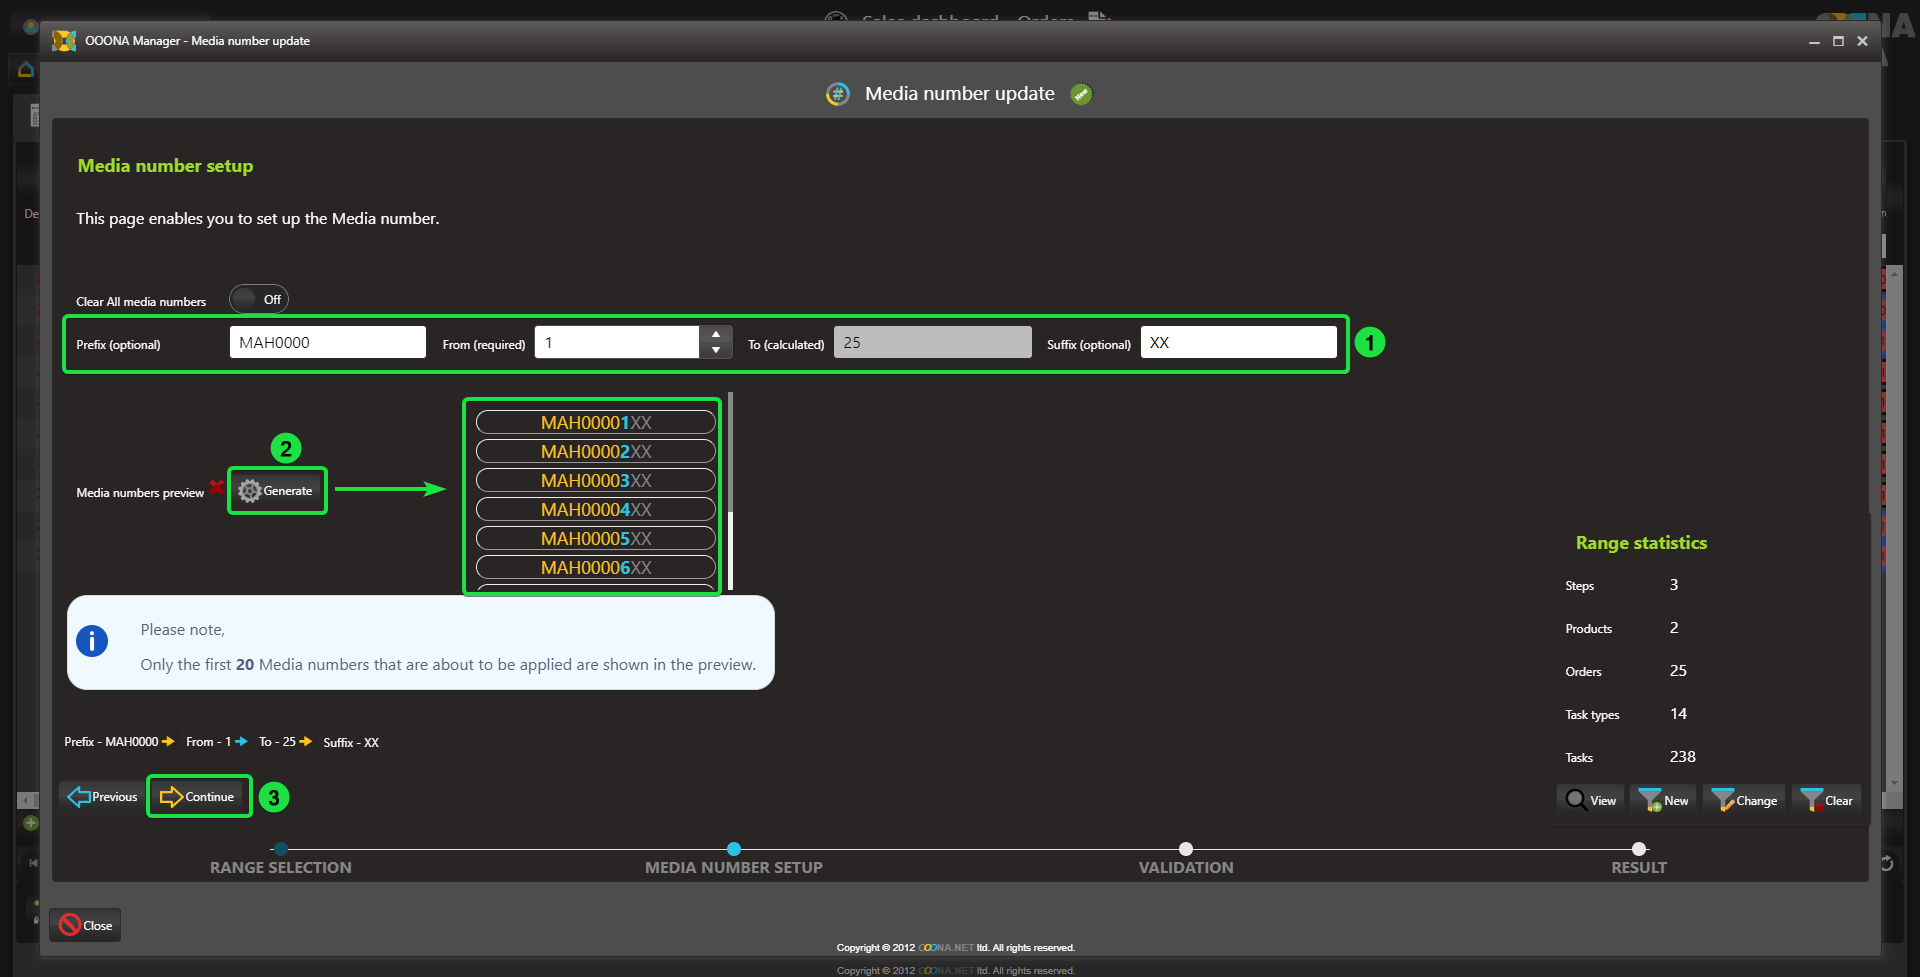
Task: Click the Result step marker
Action: click(1639, 849)
